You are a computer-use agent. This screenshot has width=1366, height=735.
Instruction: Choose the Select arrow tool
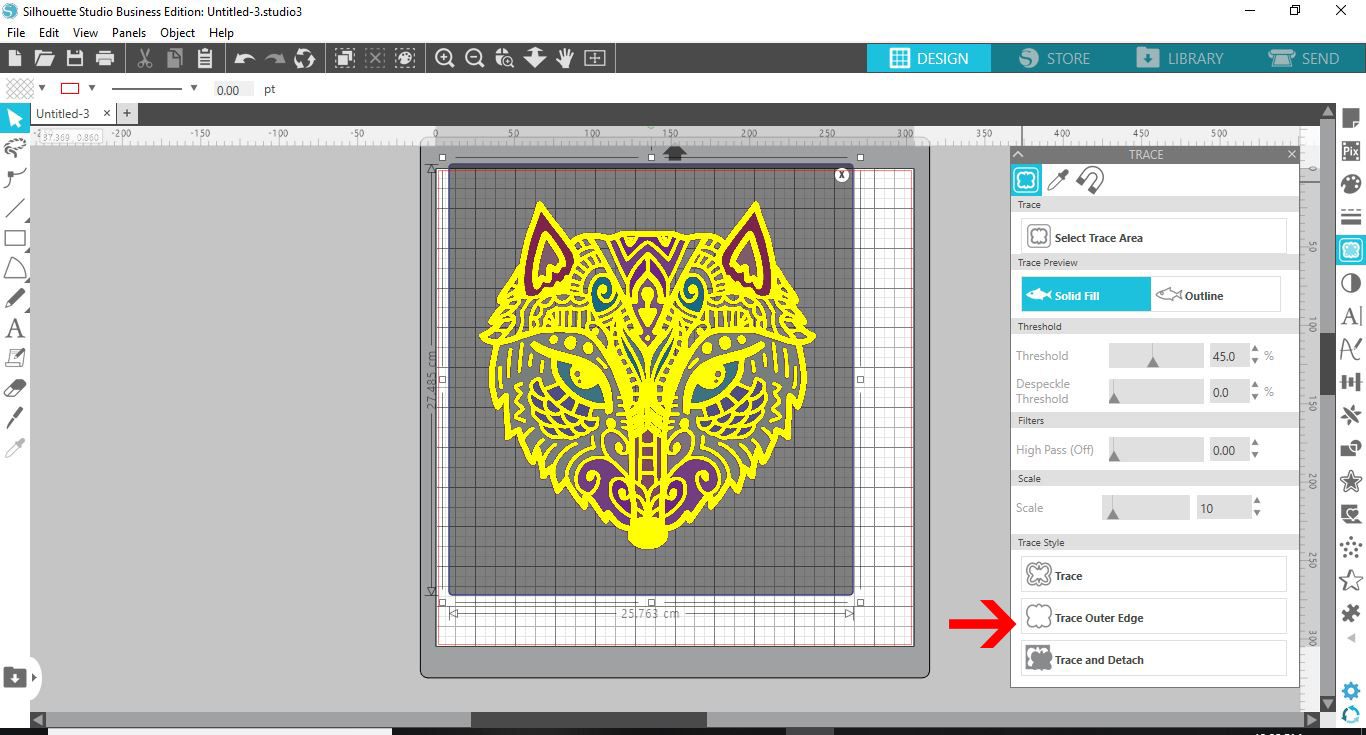[14, 119]
